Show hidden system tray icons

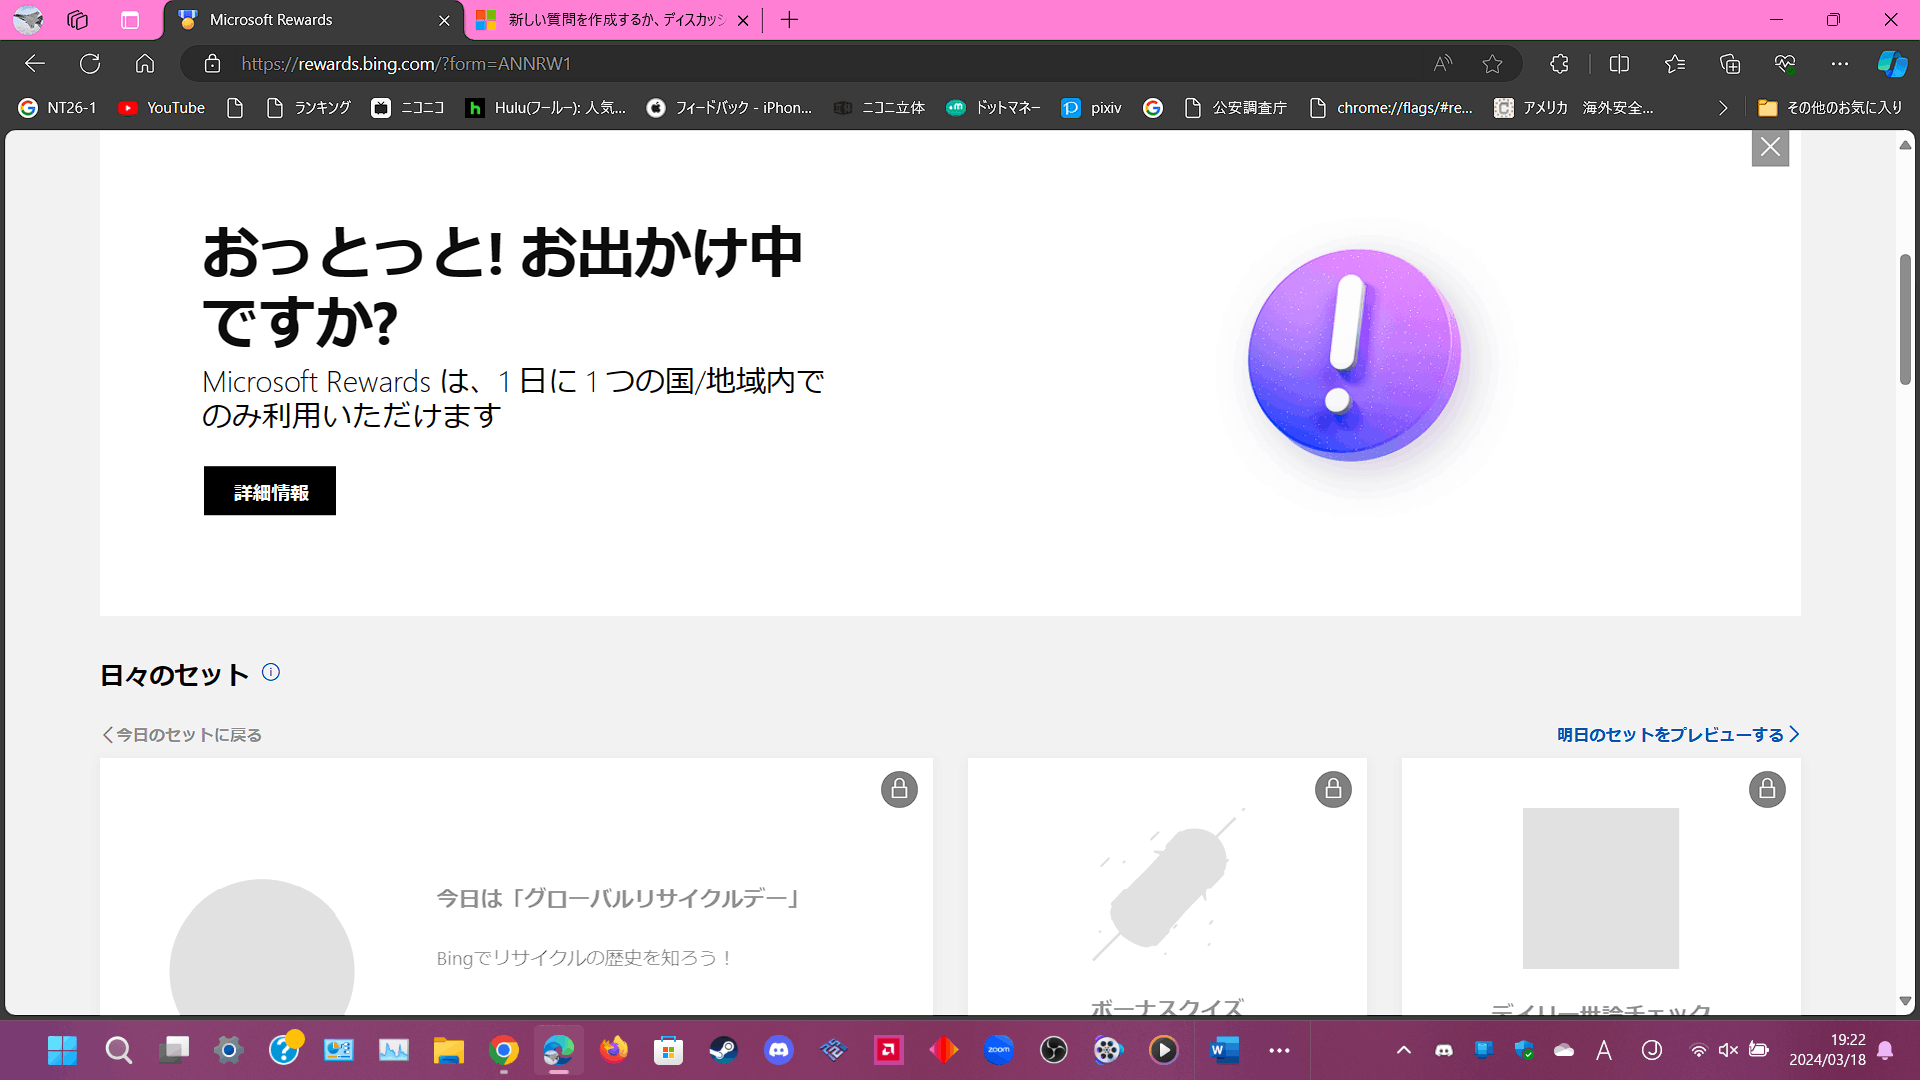click(1404, 1050)
